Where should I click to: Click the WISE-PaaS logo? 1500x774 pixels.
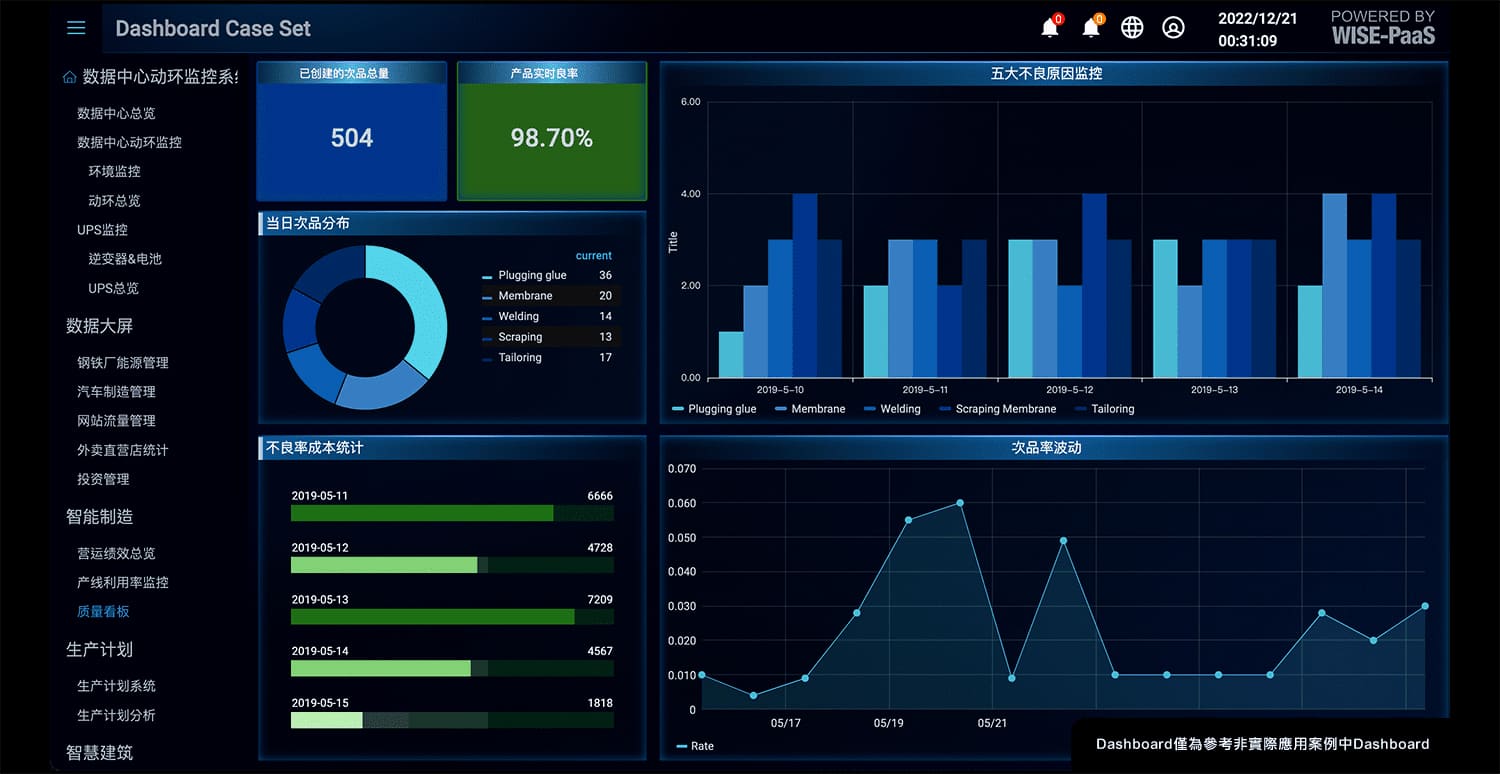click(1383, 28)
